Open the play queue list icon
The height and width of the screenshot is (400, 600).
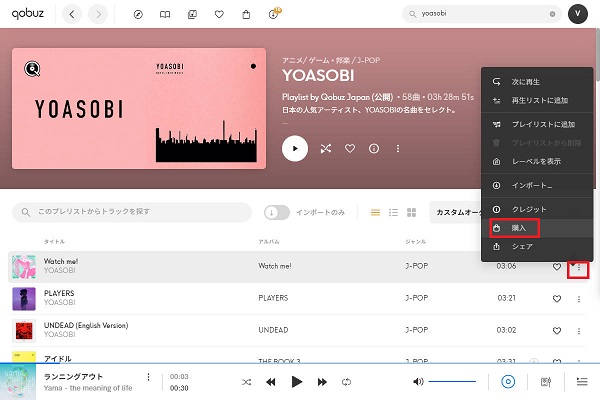(582, 382)
